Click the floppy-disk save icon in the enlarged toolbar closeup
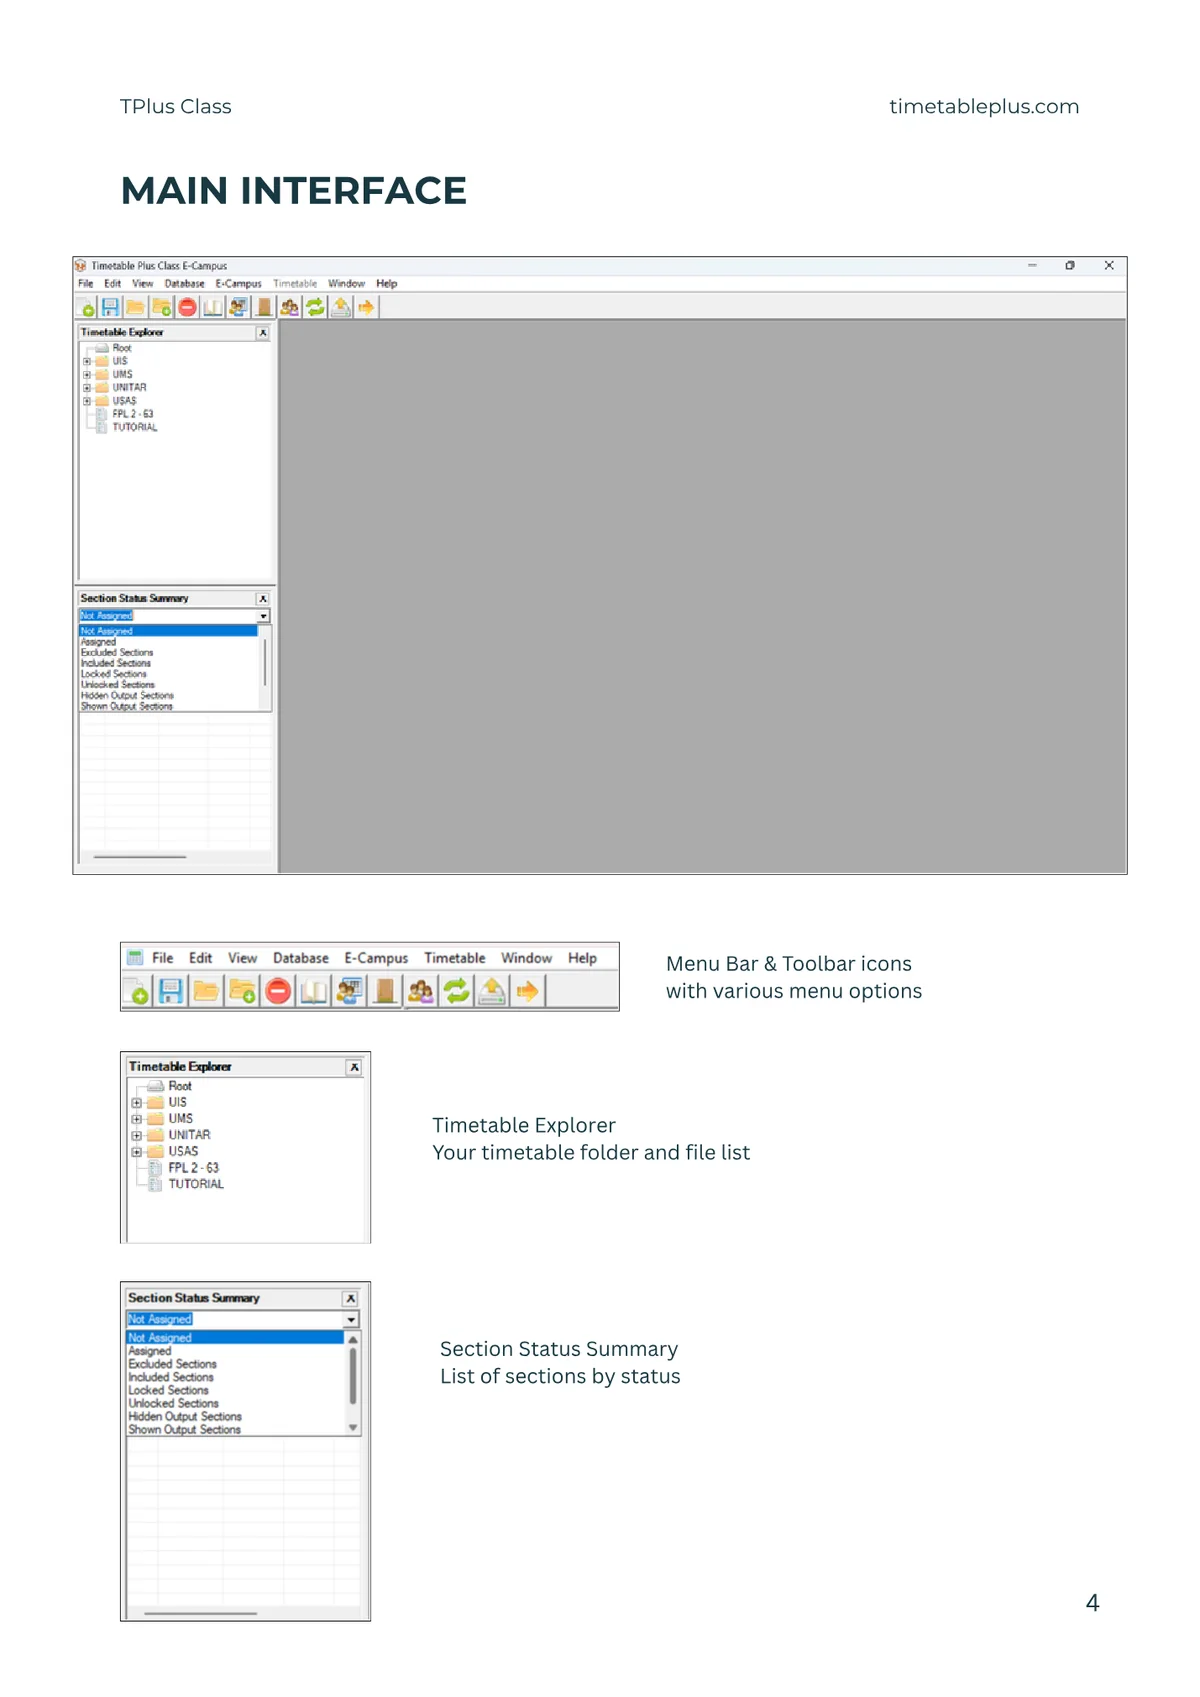Viewport: 1200px width, 1697px height. click(x=171, y=991)
